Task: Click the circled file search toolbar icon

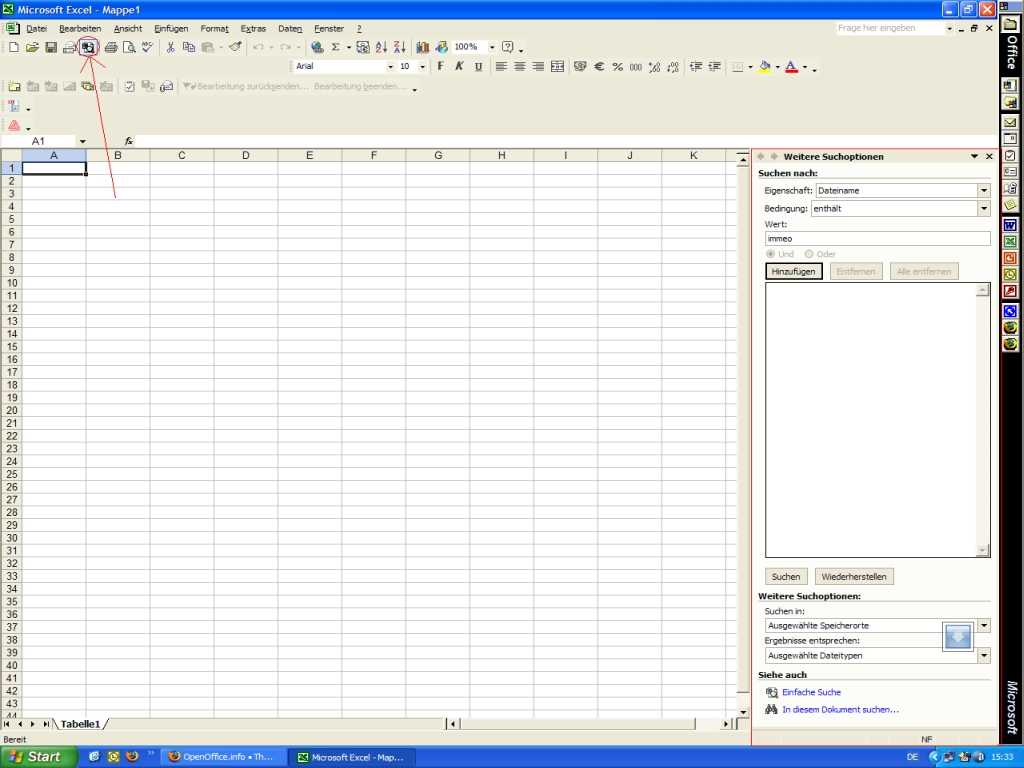Action: 88,47
